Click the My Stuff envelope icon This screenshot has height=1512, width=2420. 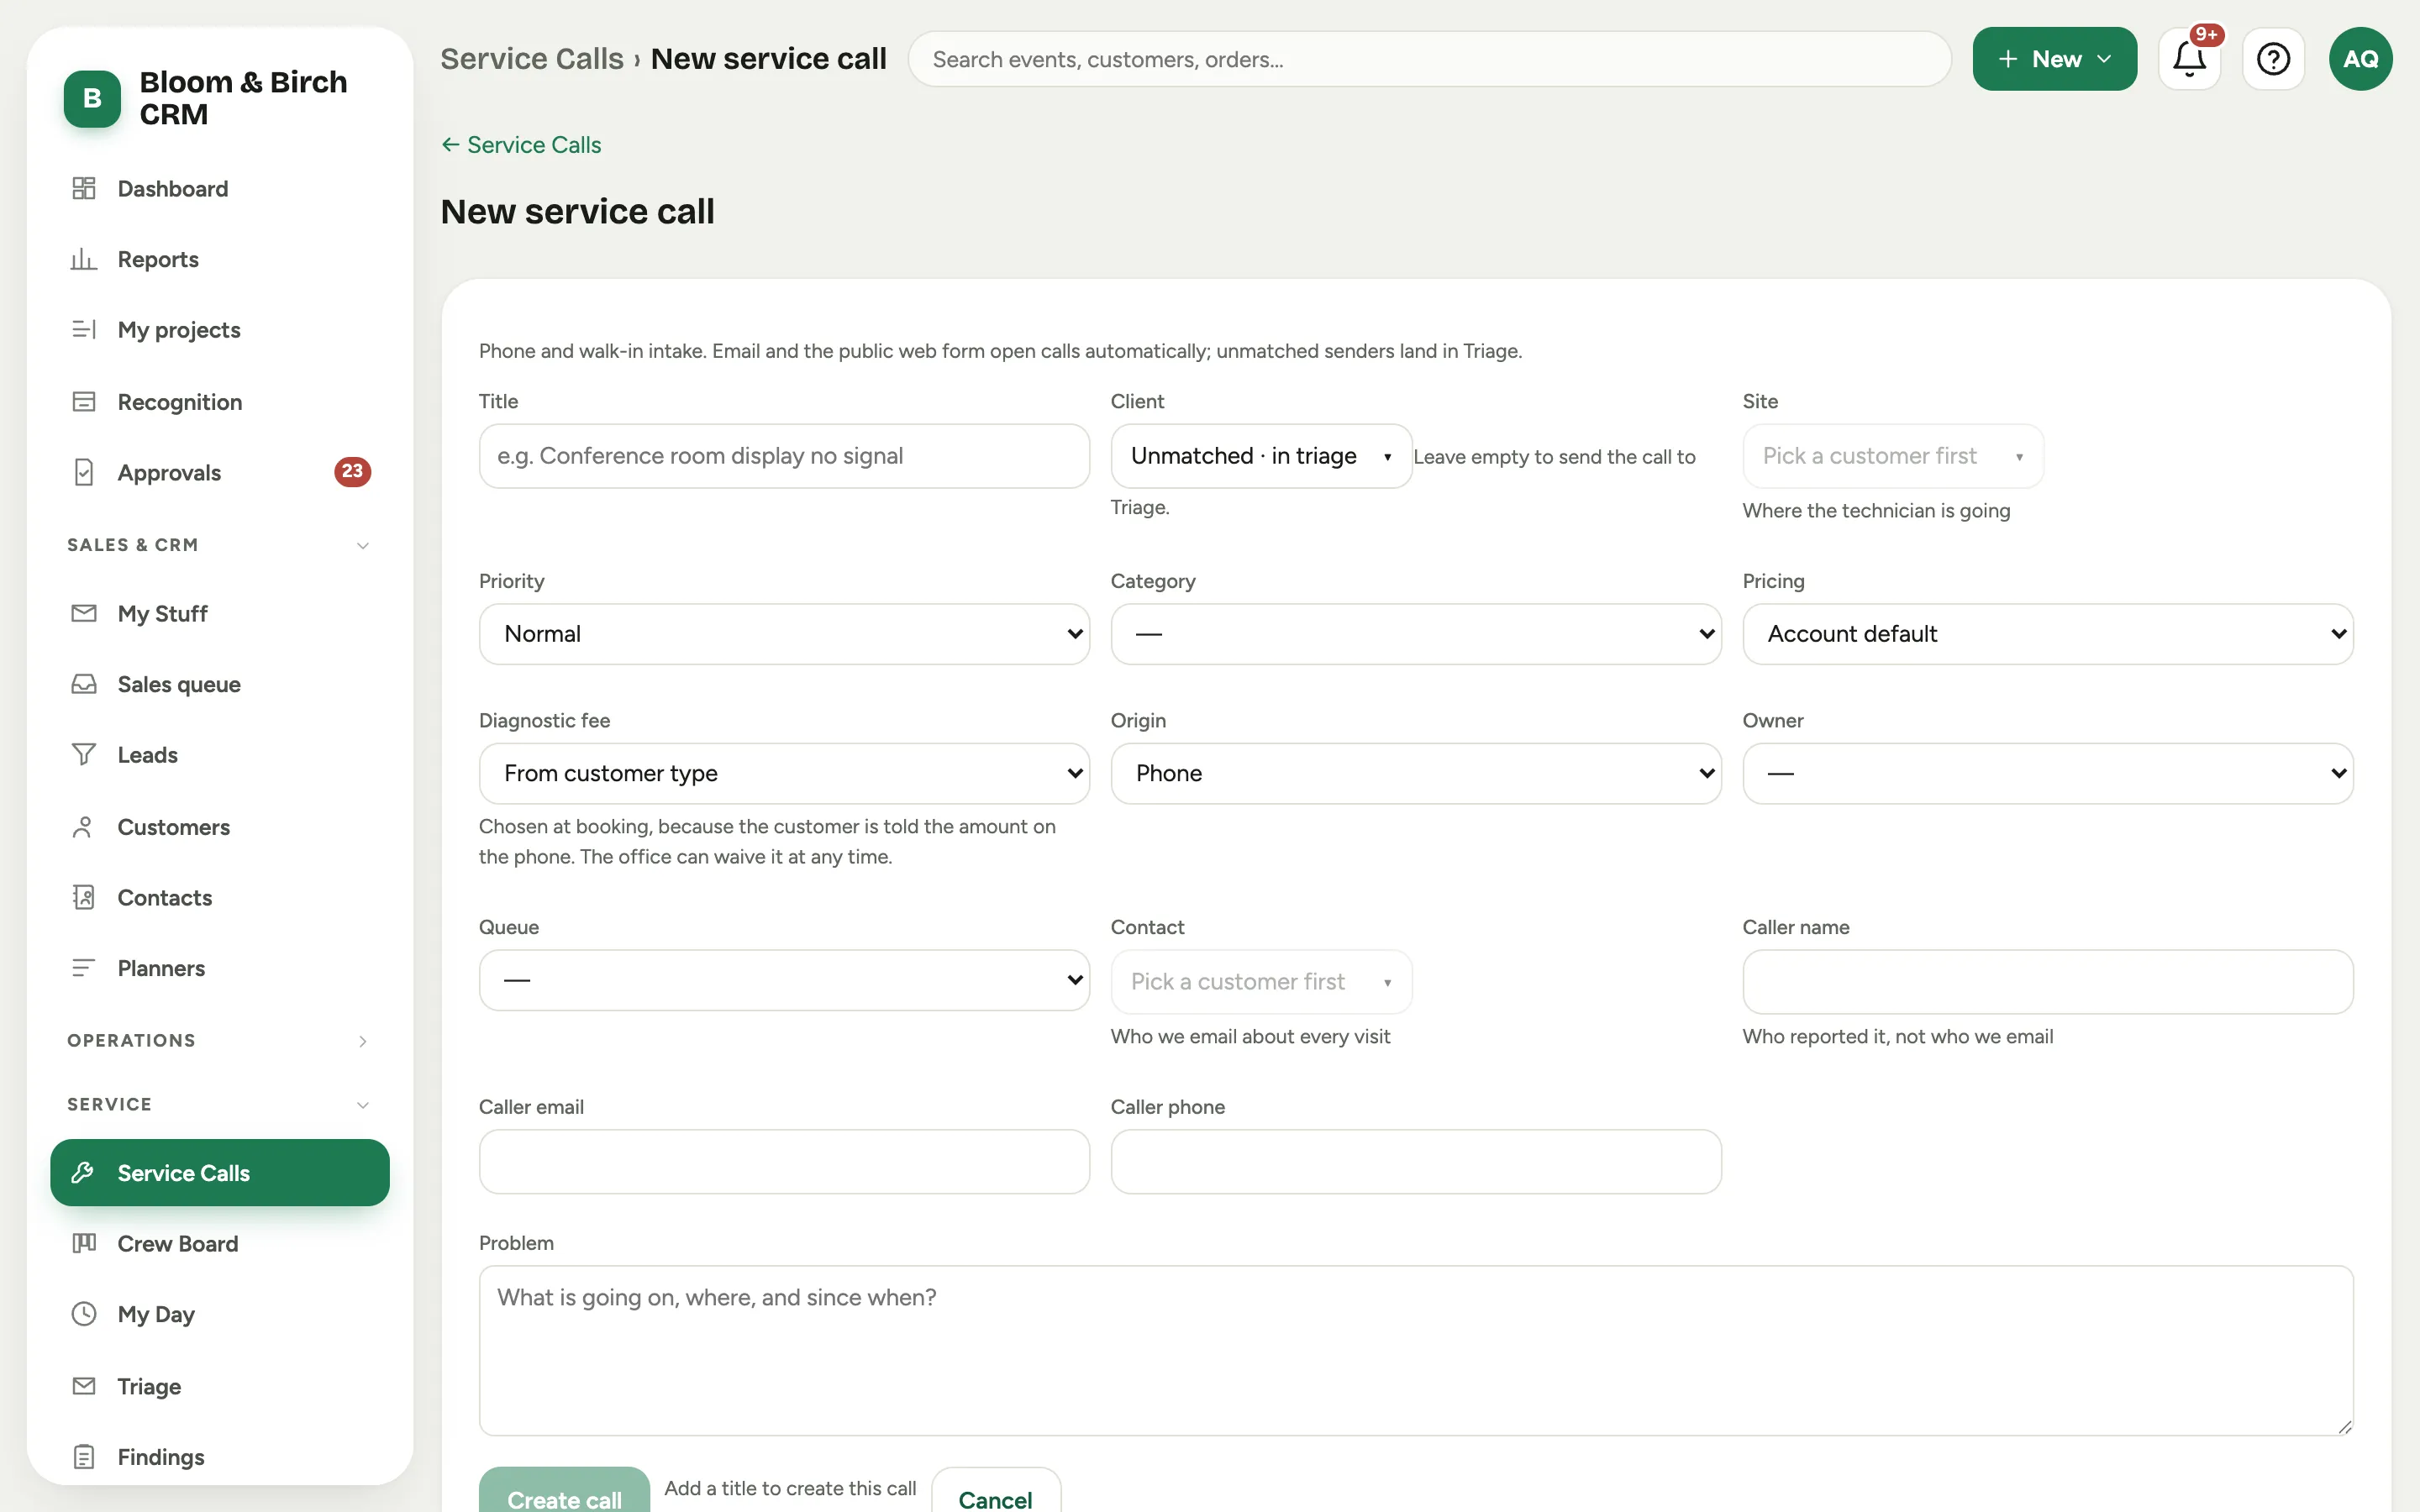click(x=84, y=613)
